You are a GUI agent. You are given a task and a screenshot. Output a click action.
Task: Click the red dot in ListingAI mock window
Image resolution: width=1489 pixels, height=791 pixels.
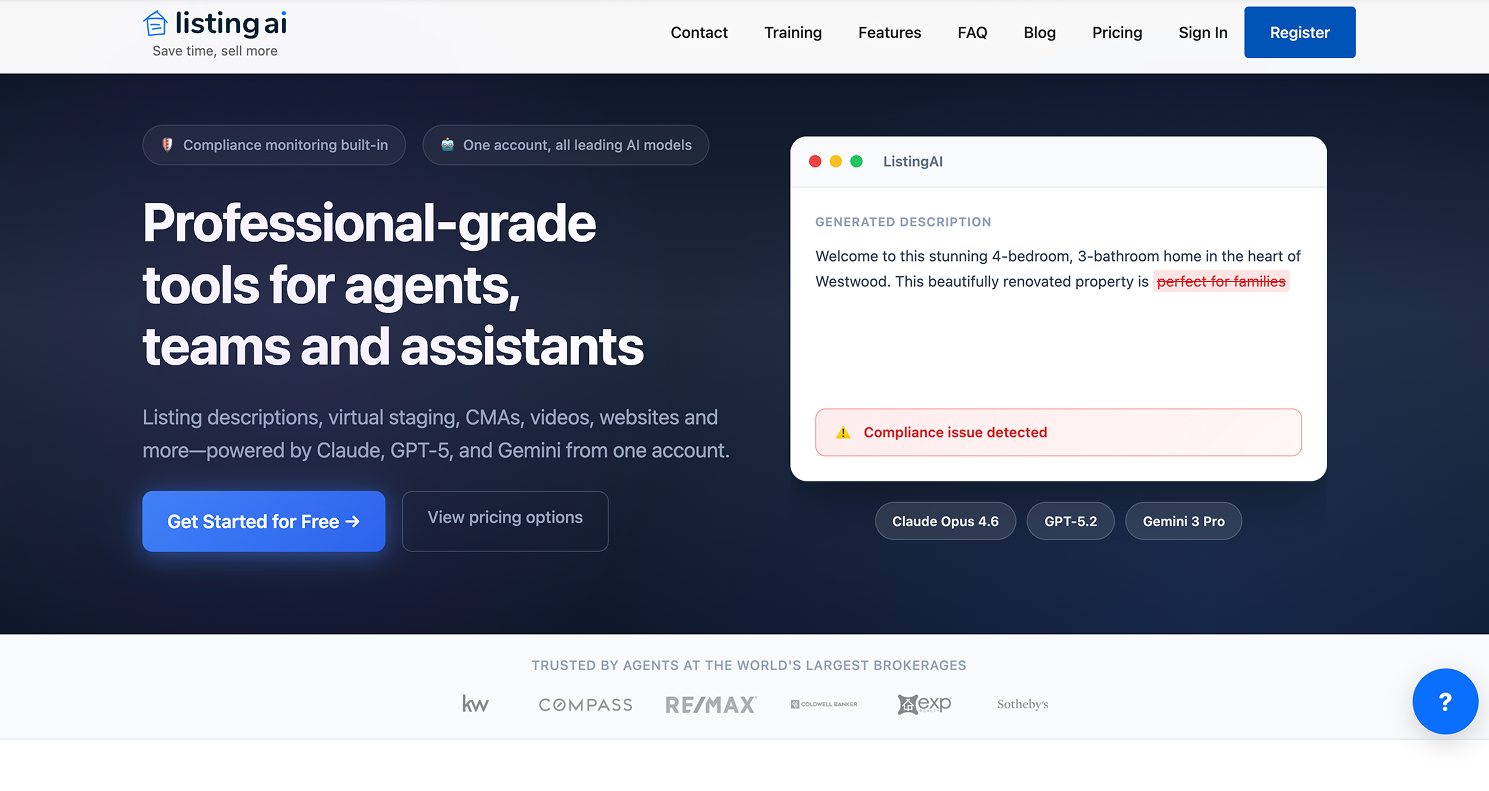tap(815, 161)
